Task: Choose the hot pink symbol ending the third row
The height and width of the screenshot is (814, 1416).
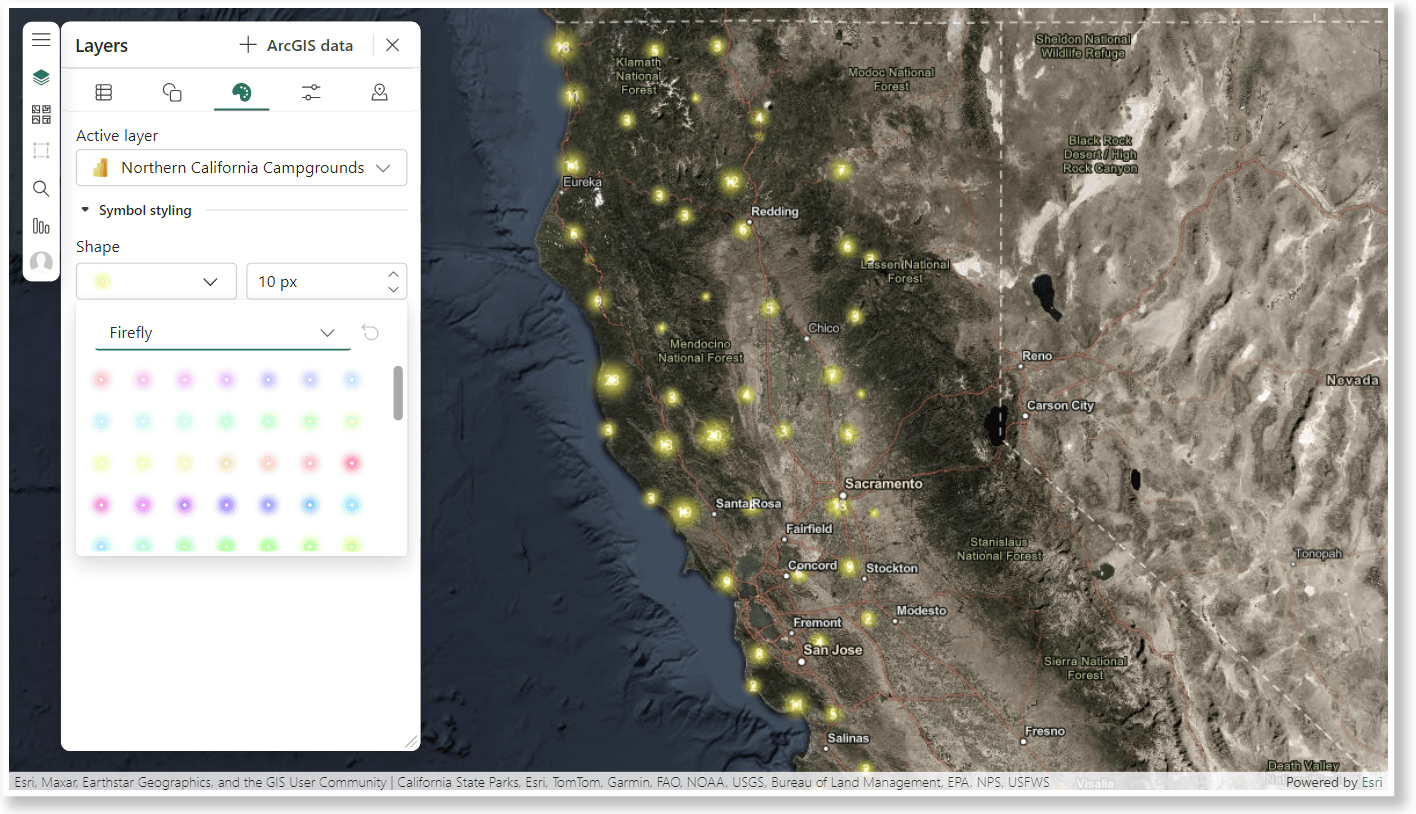Action: (351, 463)
